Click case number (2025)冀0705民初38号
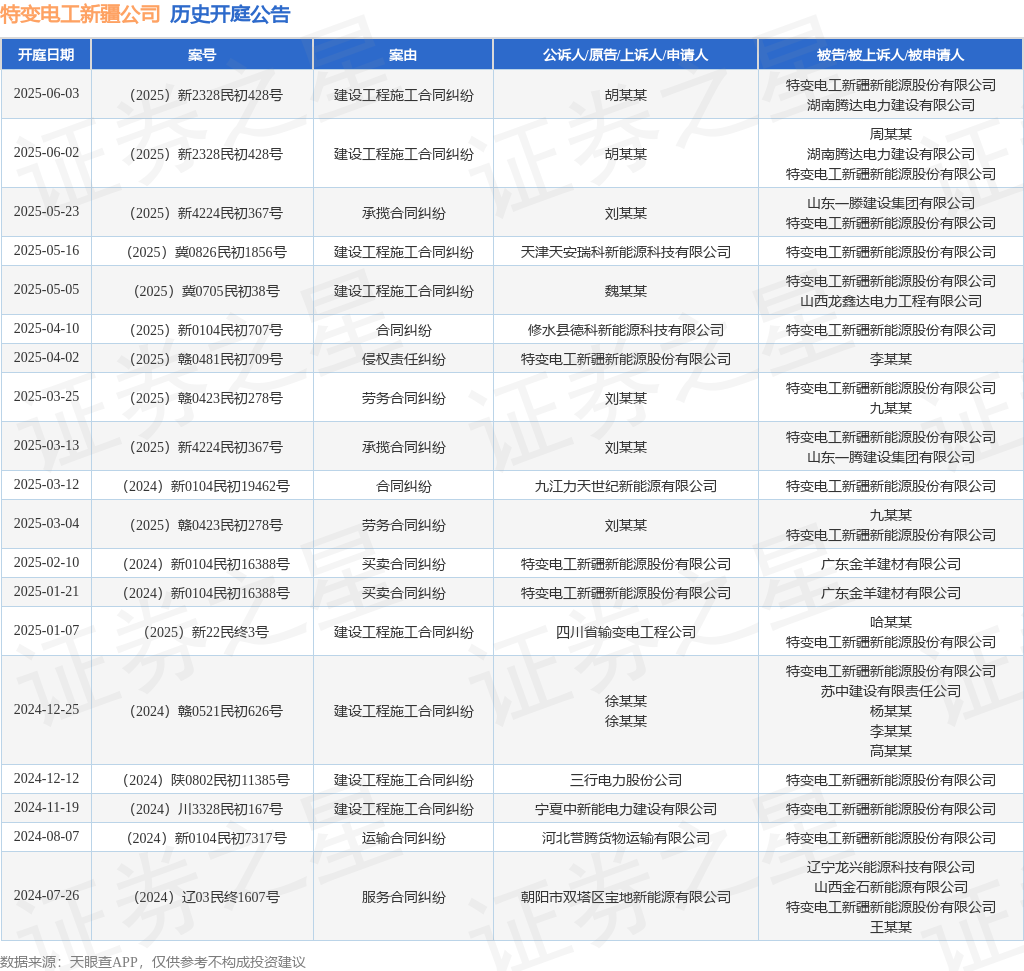1024x971 pixels. [206, 291]
